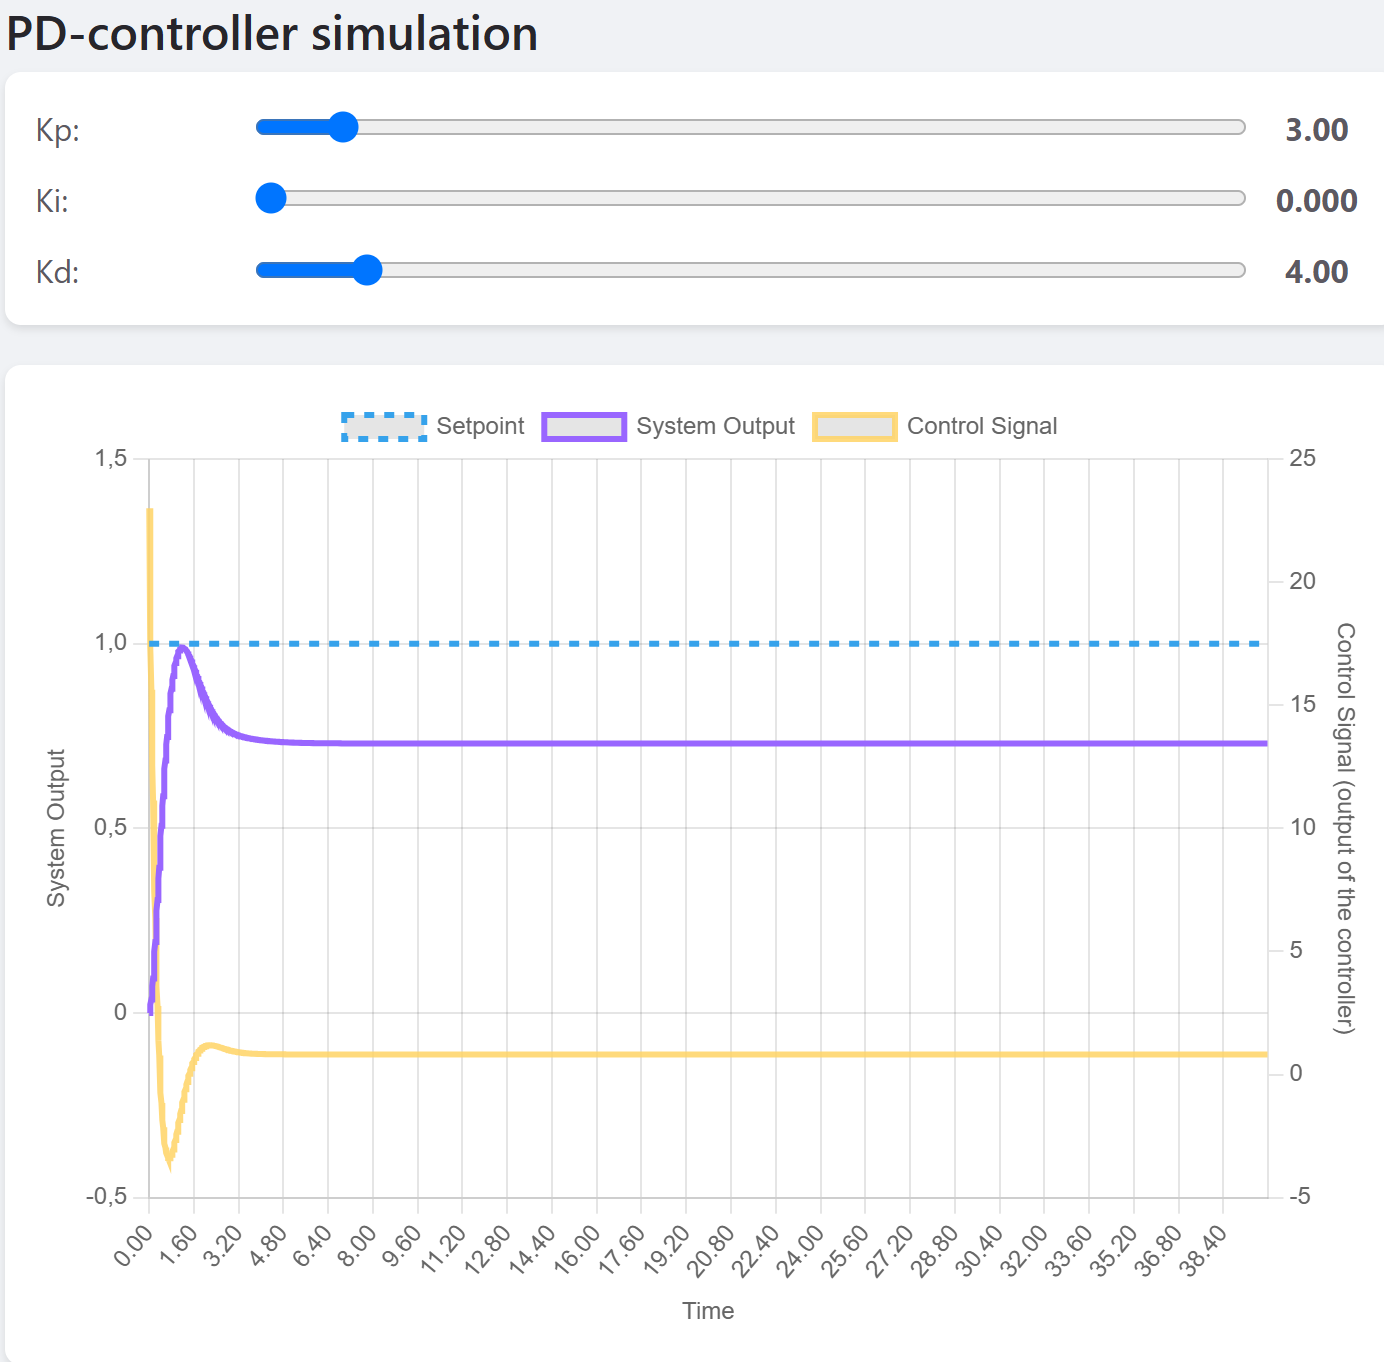Click the "Kd:" label
Screen dimensions: 1384x1362
click(58, 272)
